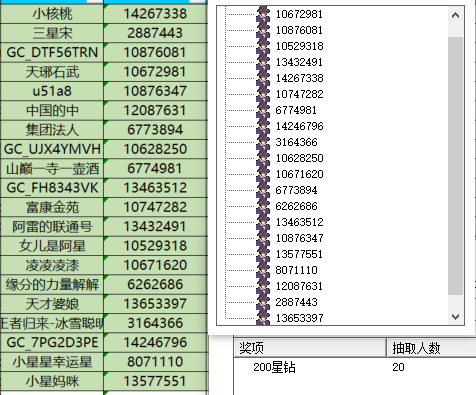Click the avatar icon beside 10672981

pyautogui.click(x=263, y=14)
